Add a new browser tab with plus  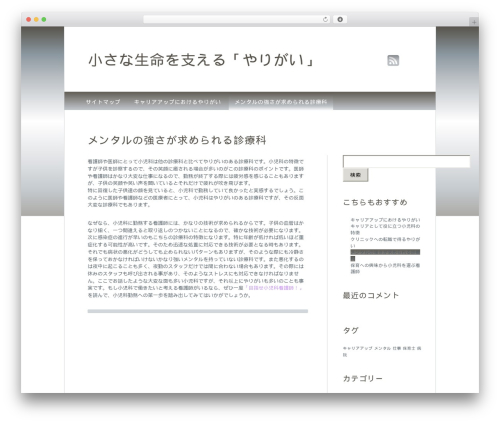(x=474, y=22)
